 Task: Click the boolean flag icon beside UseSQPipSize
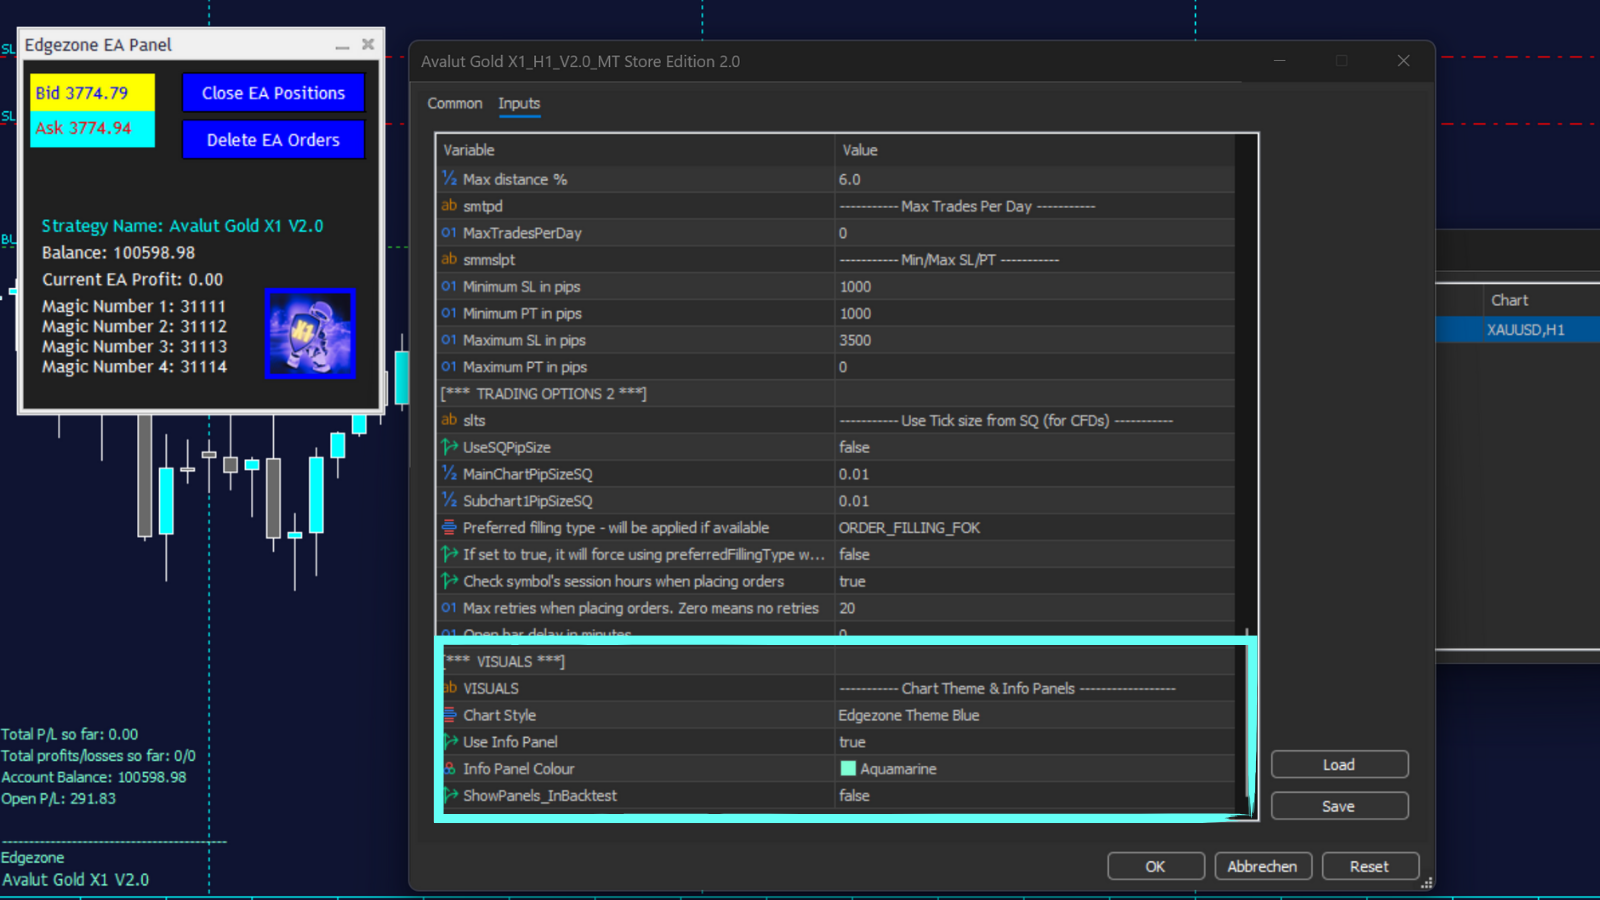(449, 447)
